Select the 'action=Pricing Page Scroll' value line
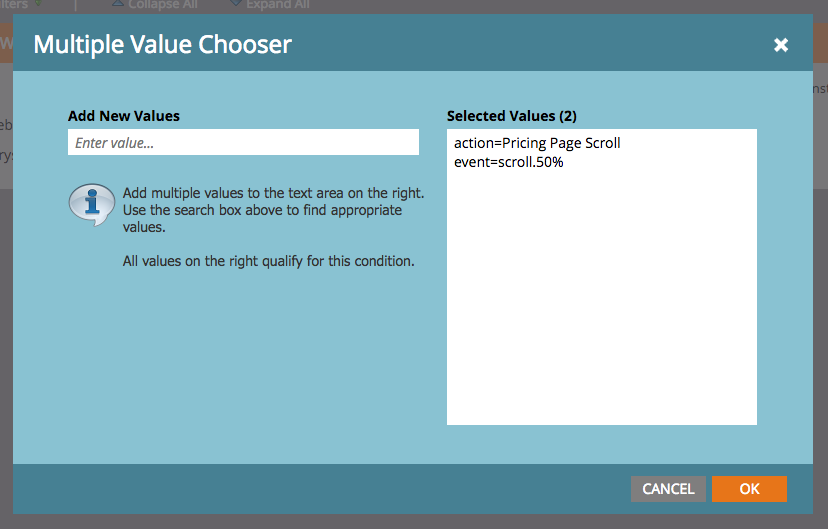 pyautogui.click(x=537, y=143)
